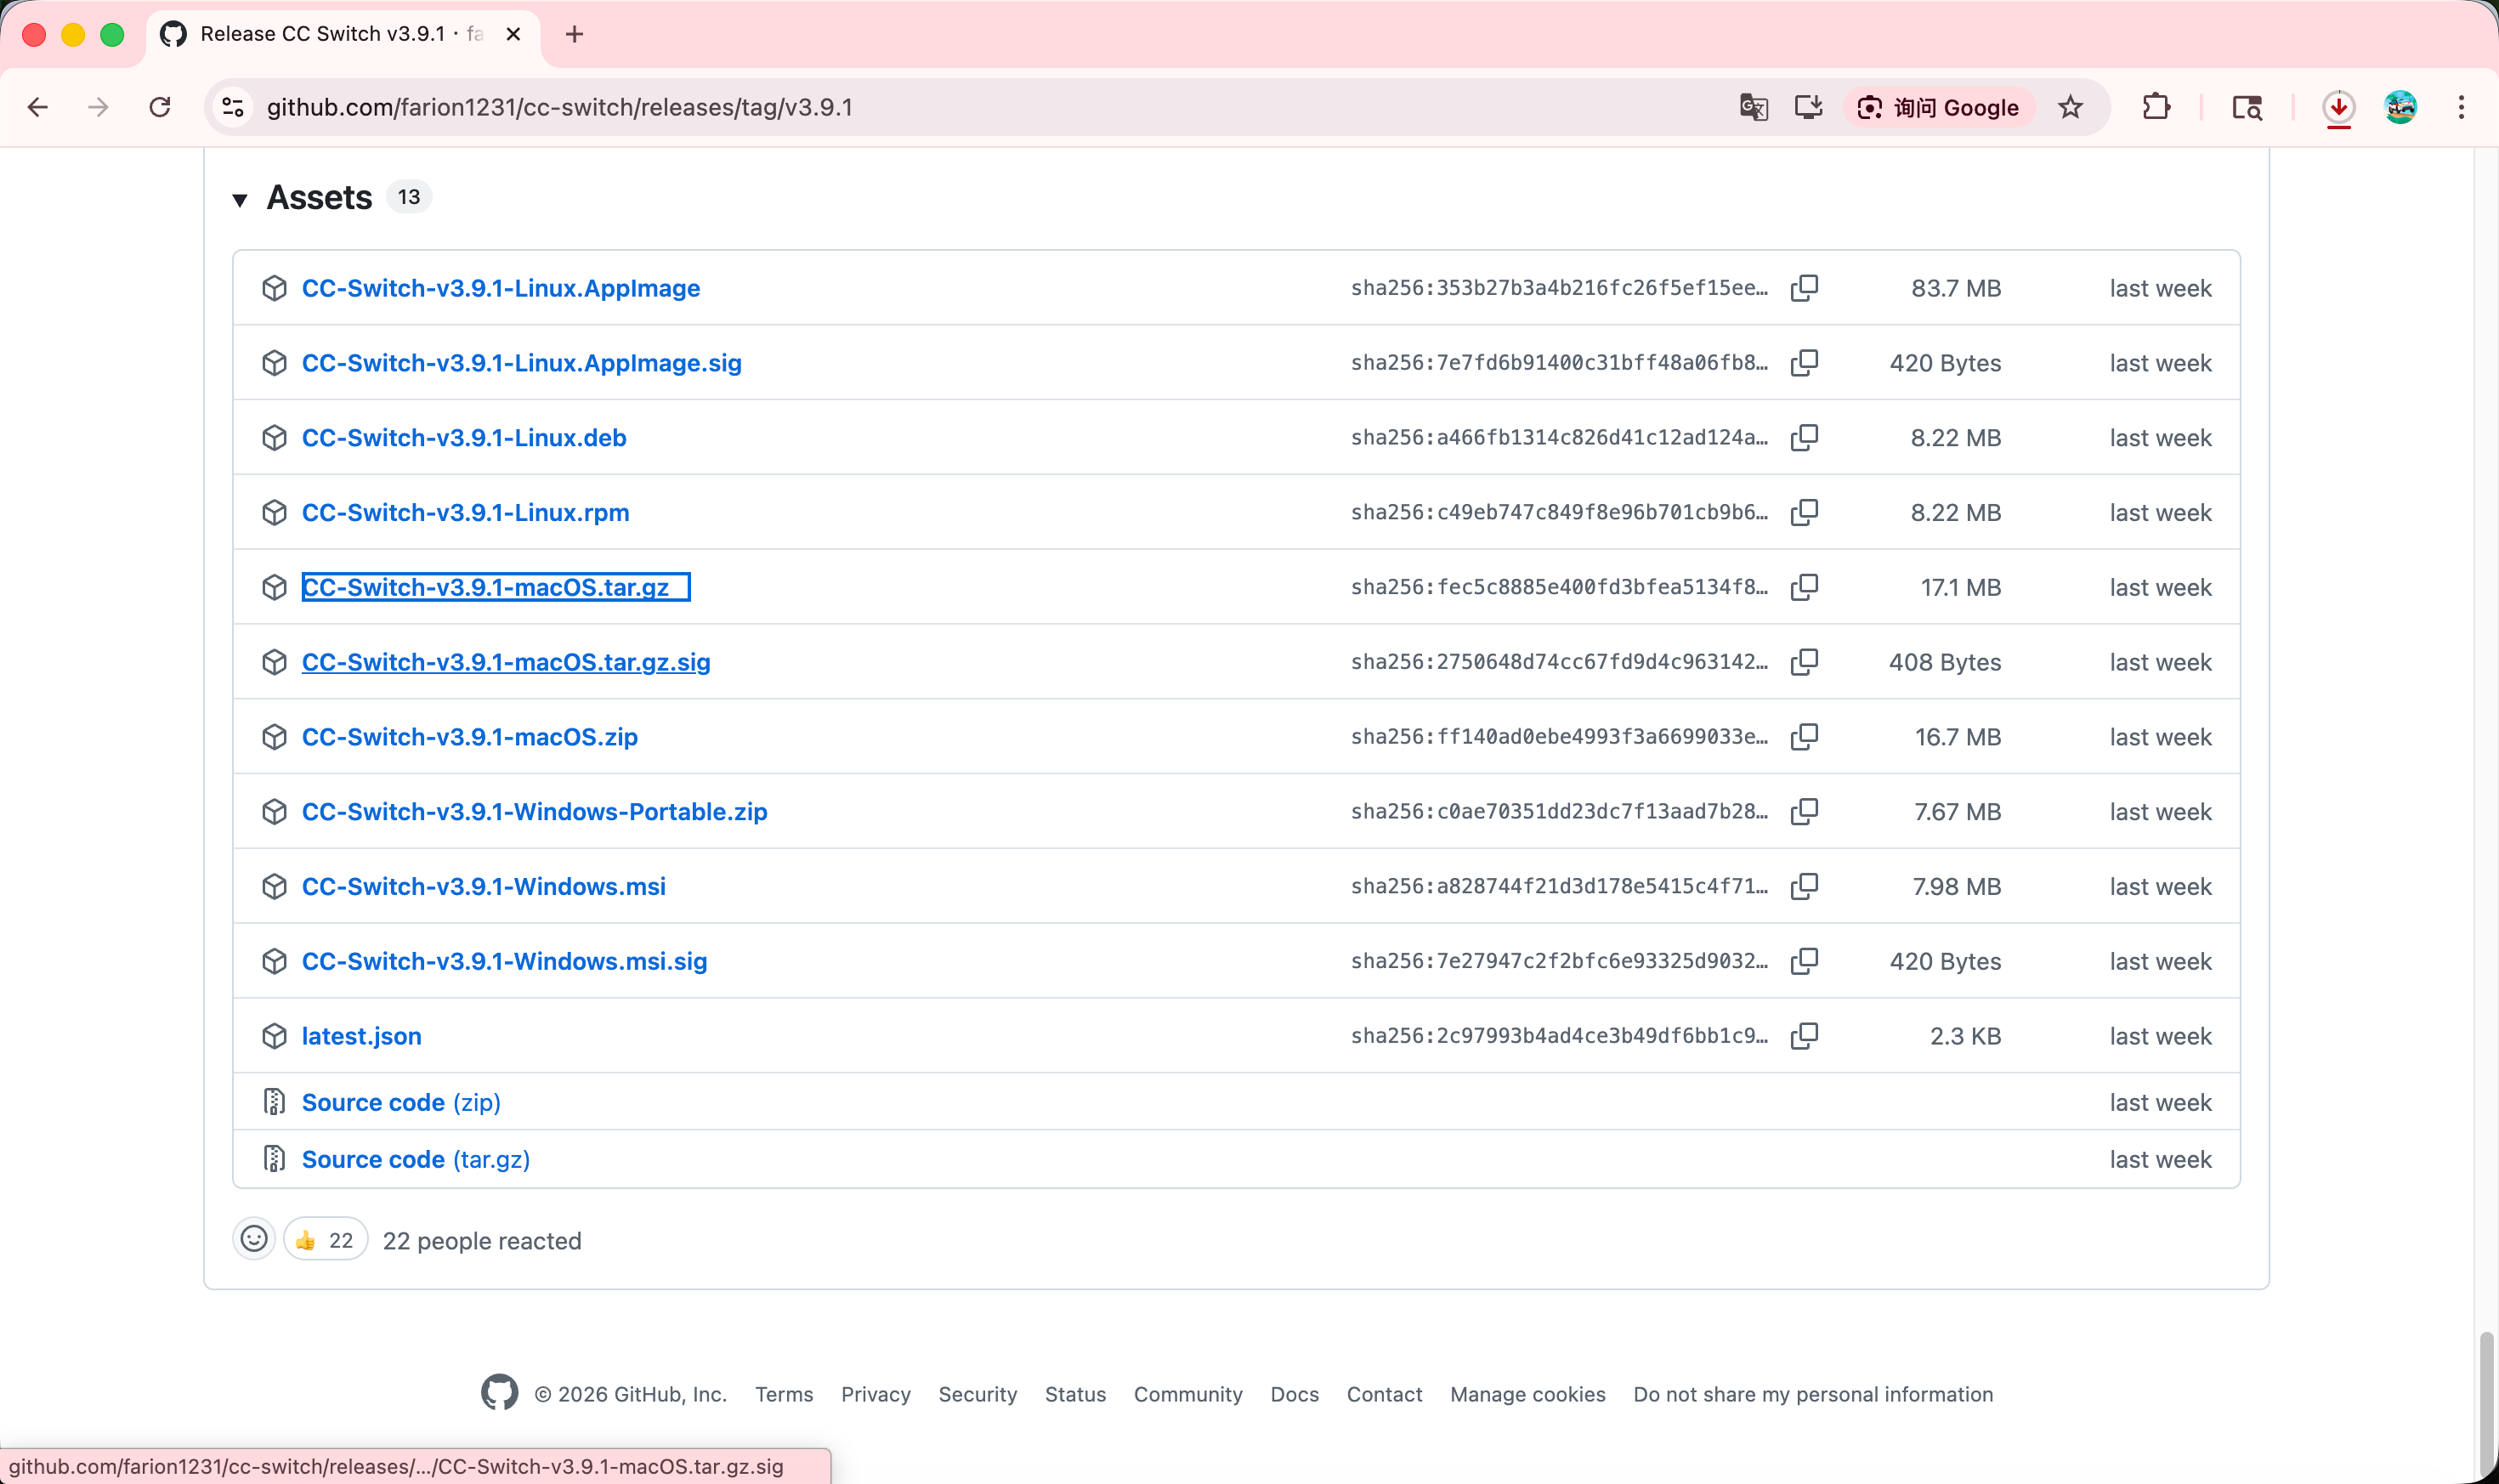Open the Extensions puzzle icon

pyautogui.click(x=2156, y=107)
